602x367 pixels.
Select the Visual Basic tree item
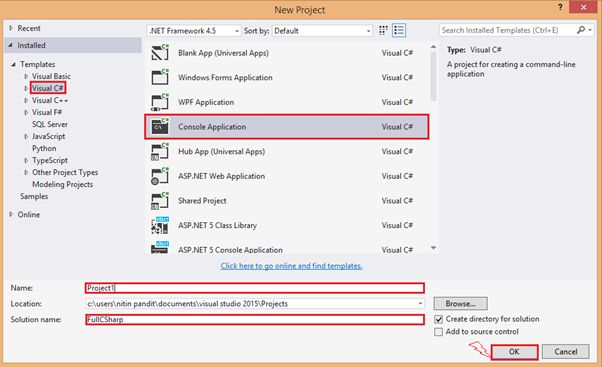tap(51, 76)
